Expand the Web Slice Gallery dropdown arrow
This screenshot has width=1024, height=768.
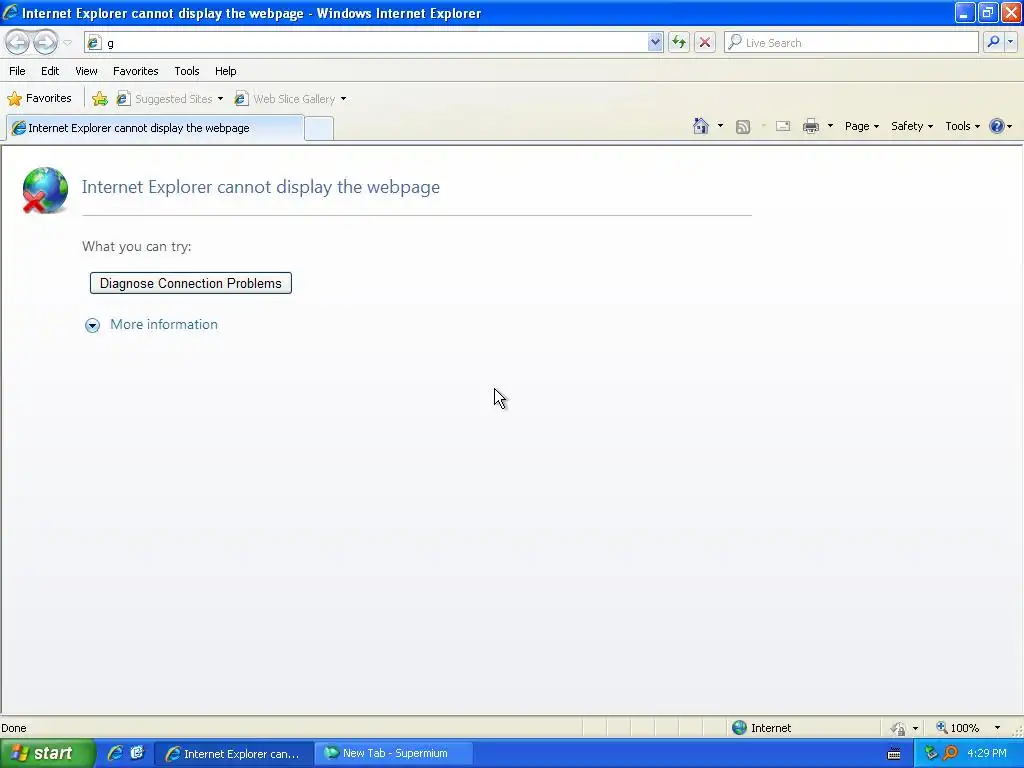344,99
